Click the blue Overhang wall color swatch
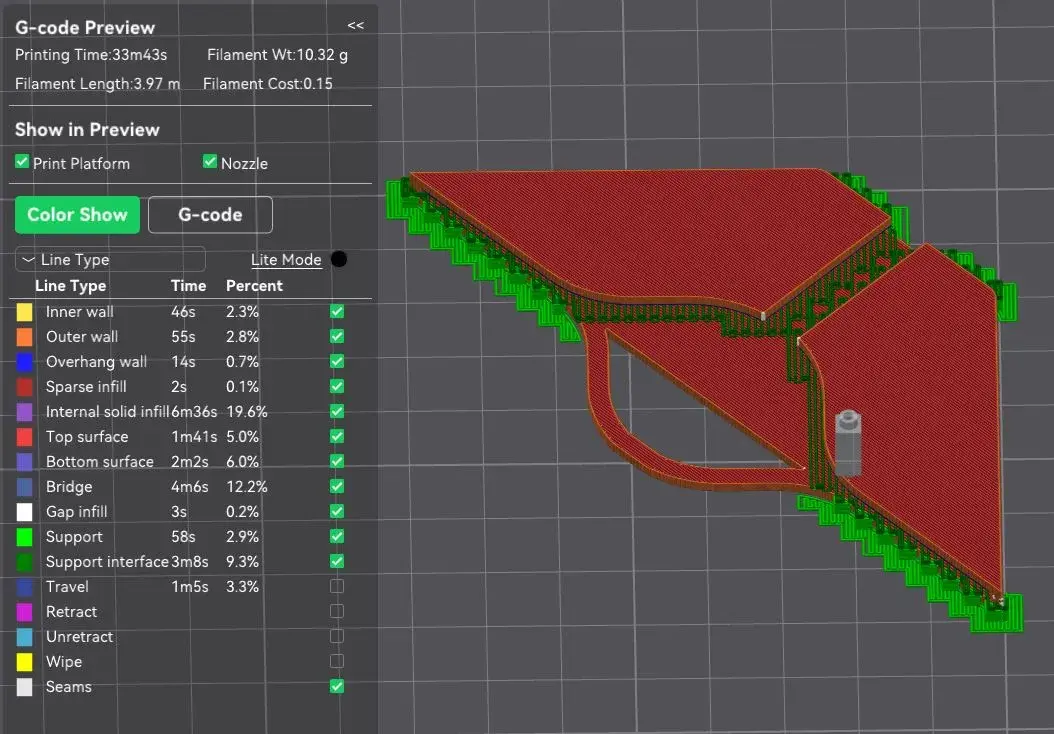 click(x=24, y=362)
